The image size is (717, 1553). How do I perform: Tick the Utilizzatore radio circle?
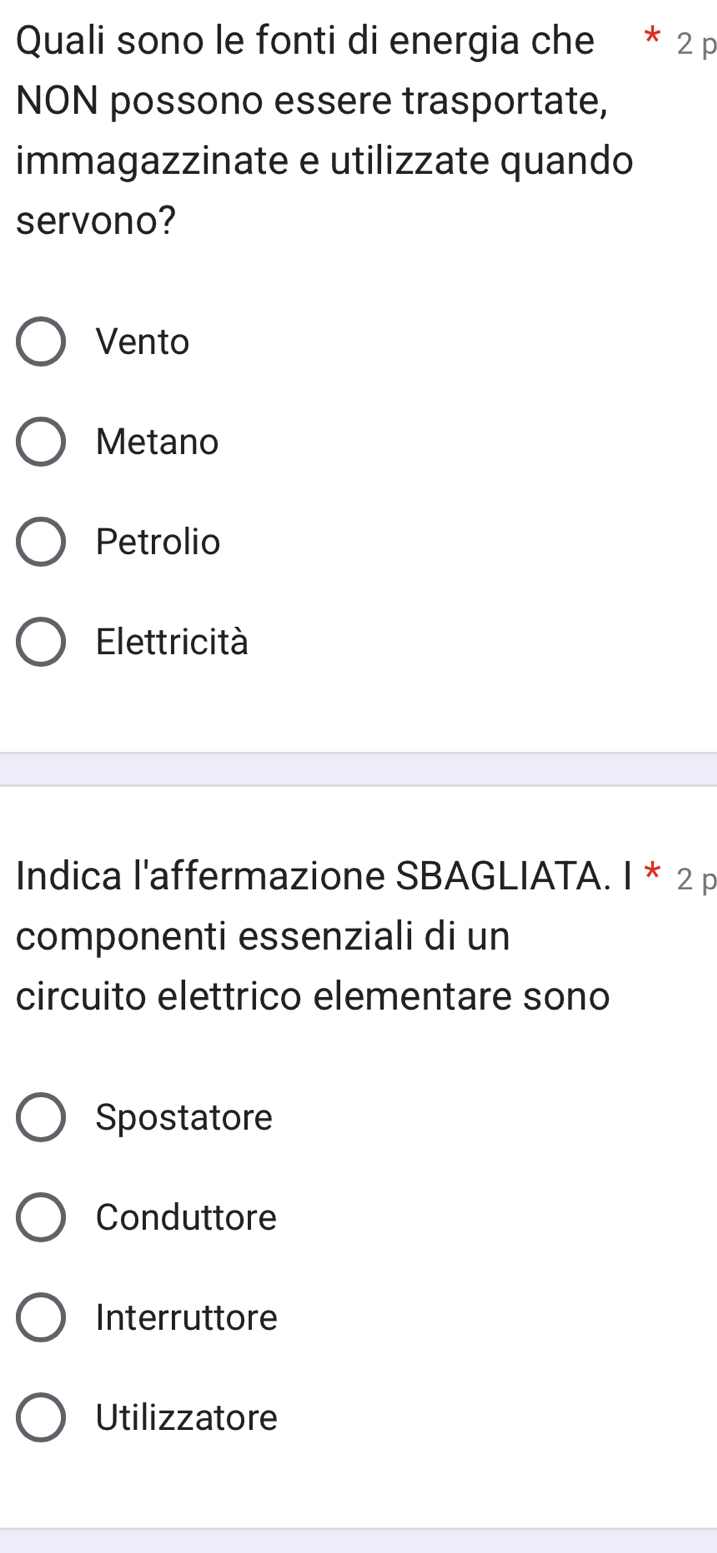tap(41, 1417)
